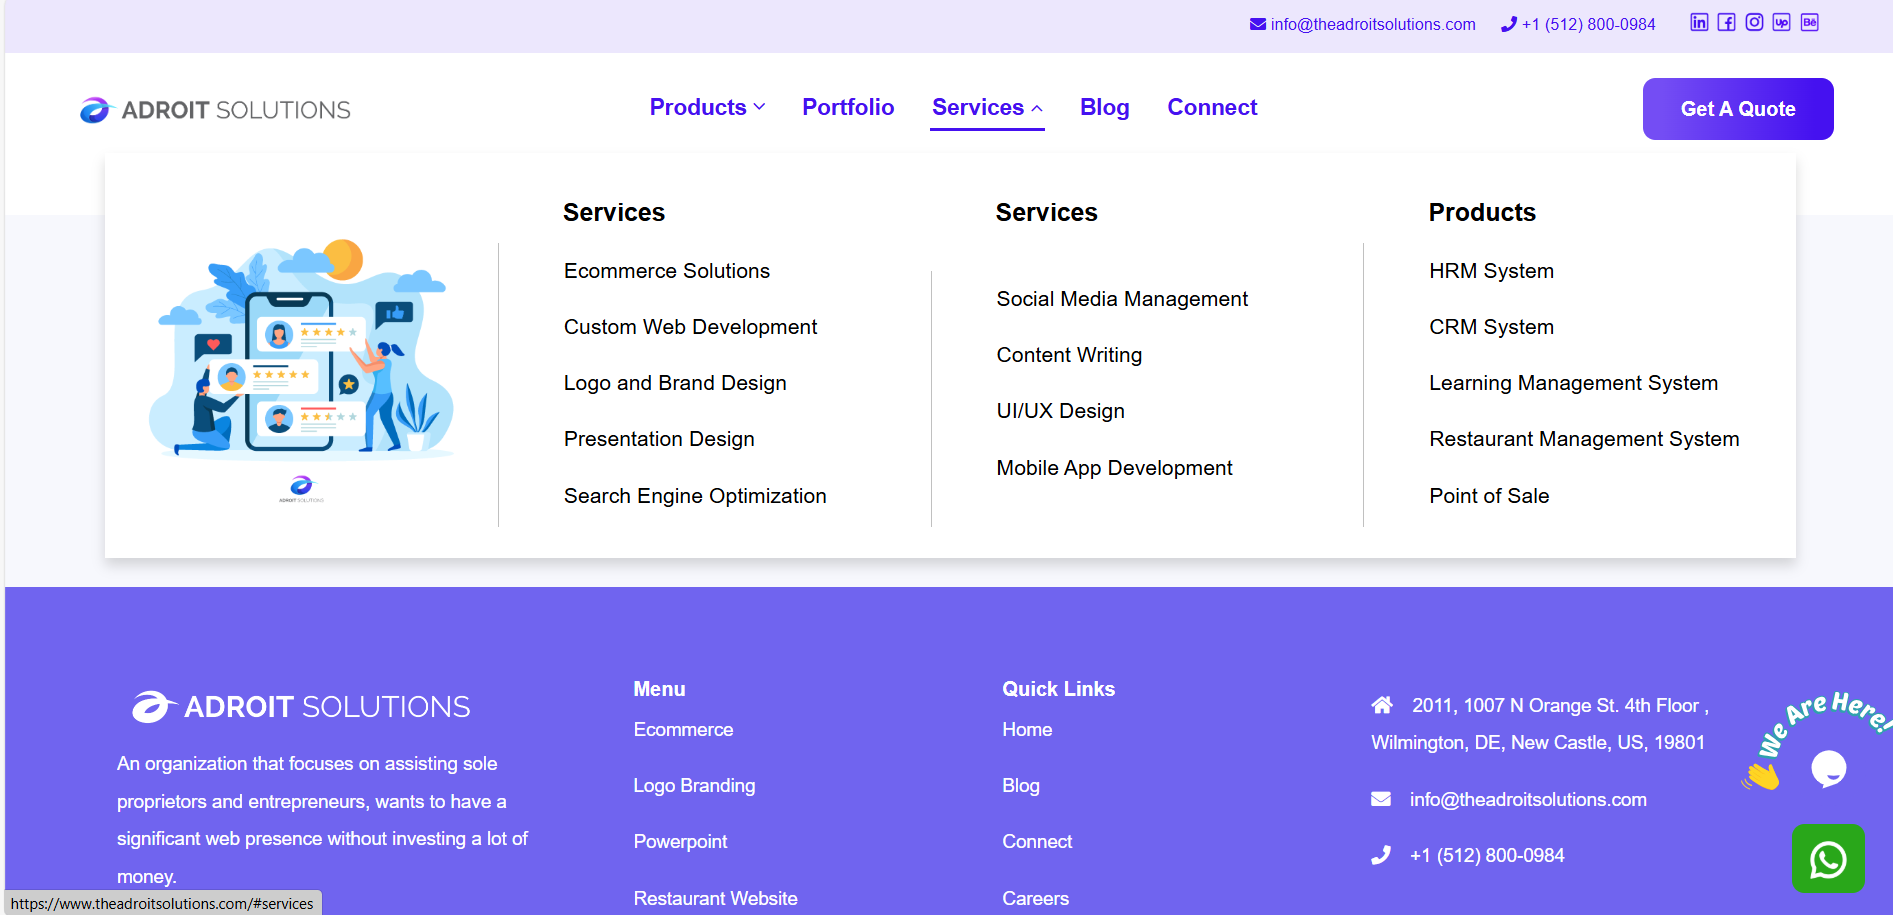Open Mobile App Development service
This screenshot has height=915, width=1893.
click(1114, 468)
